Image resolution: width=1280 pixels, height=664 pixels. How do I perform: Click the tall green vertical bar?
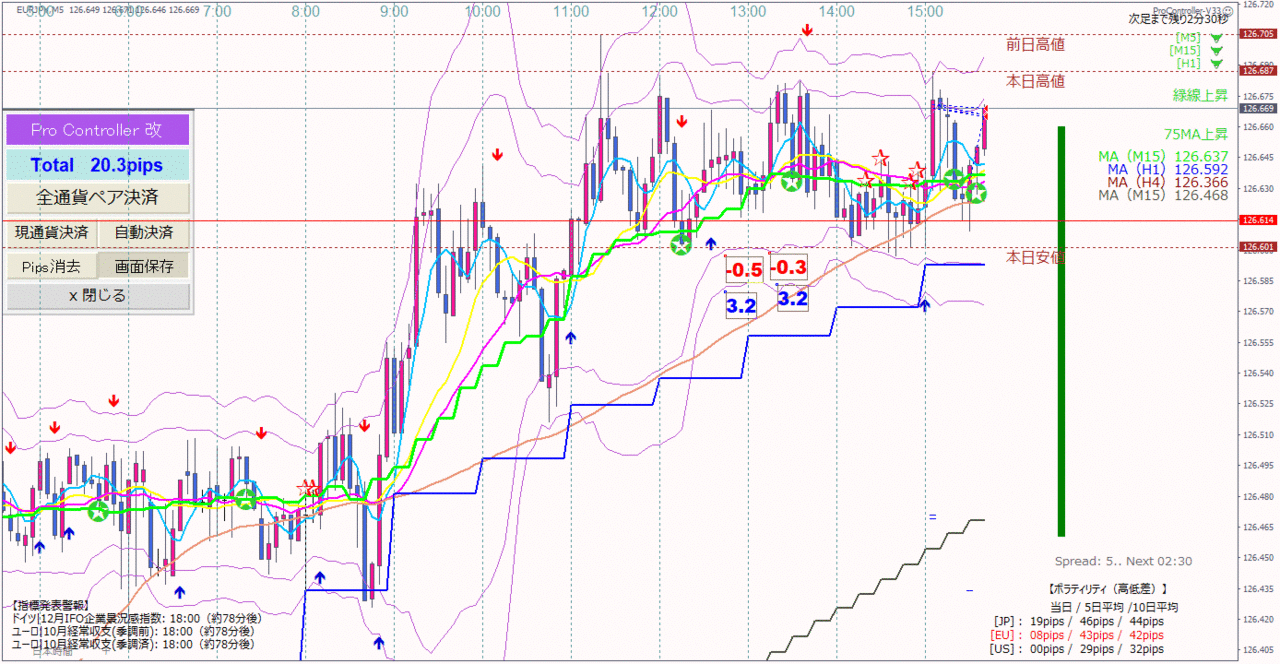1061,331
